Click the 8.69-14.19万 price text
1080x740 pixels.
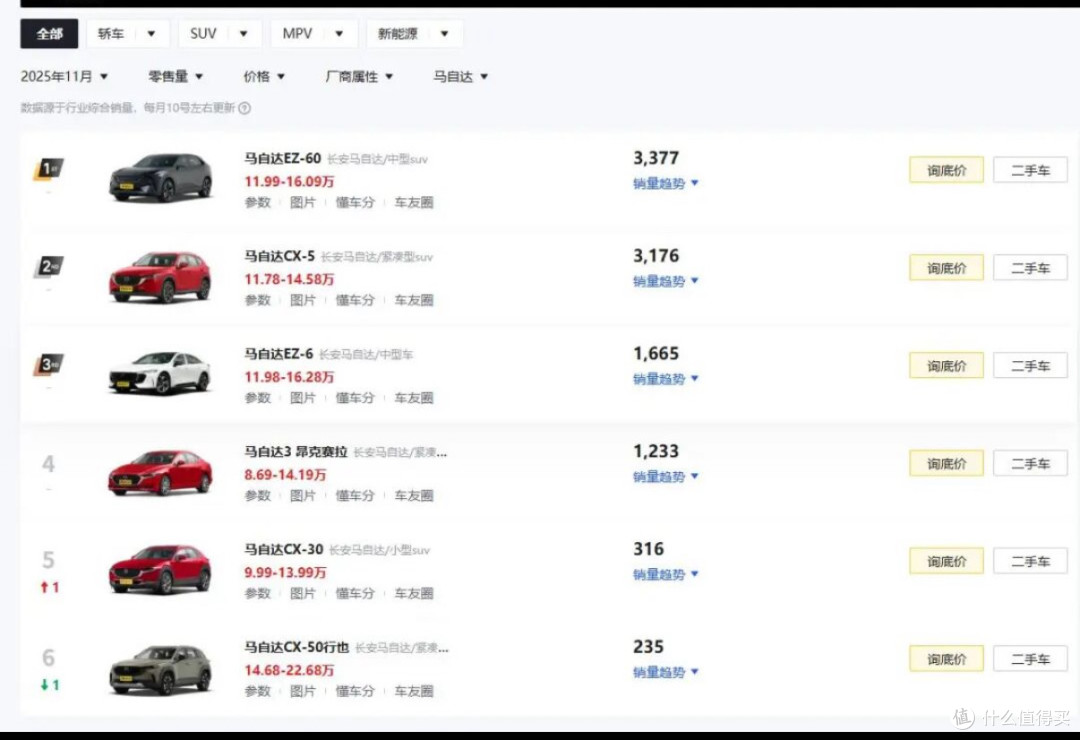pos(285,475)
